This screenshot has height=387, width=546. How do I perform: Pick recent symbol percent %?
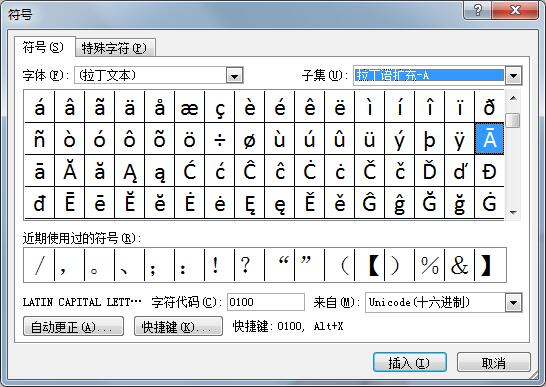pos(429,265)
